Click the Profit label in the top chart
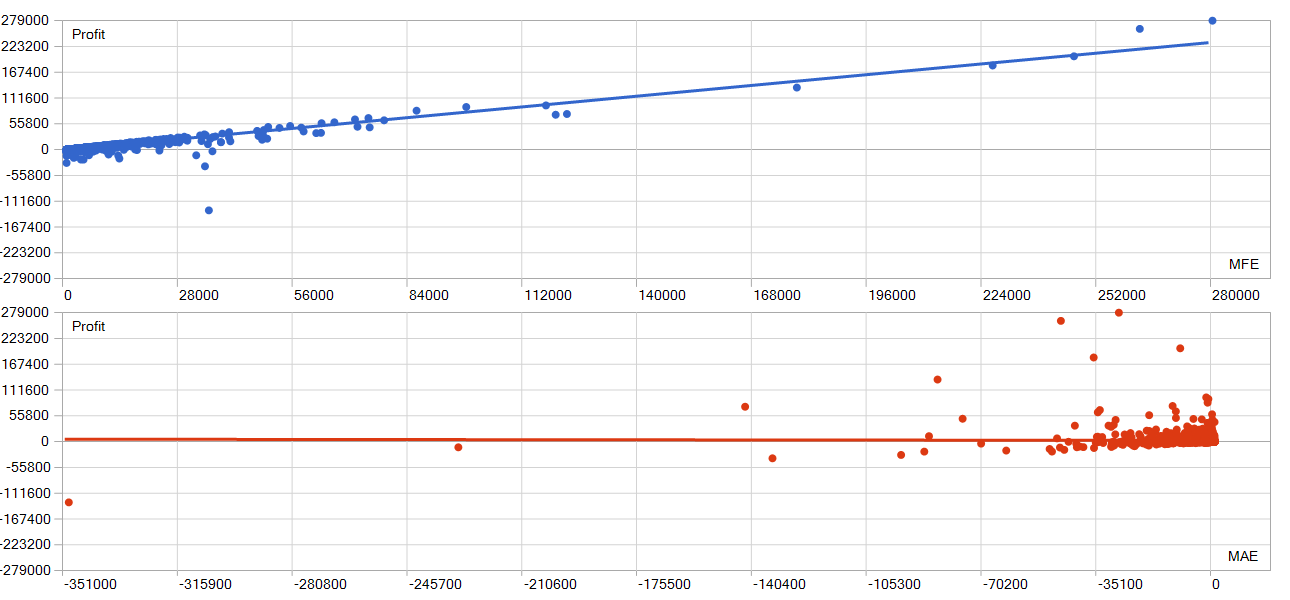Image resolution: width=1290 pixels, height=600 pixels. tap(89, 35)
